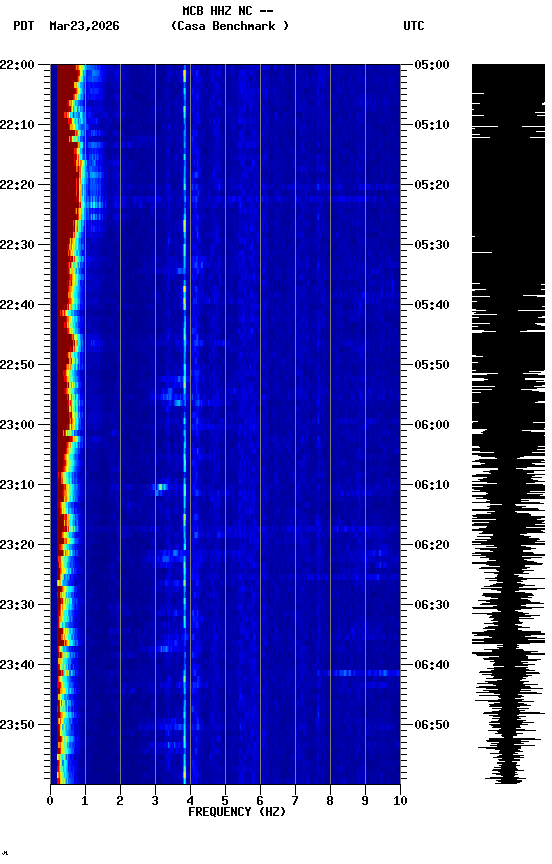Click the '3' frequency axis tick label

(155, 801)
